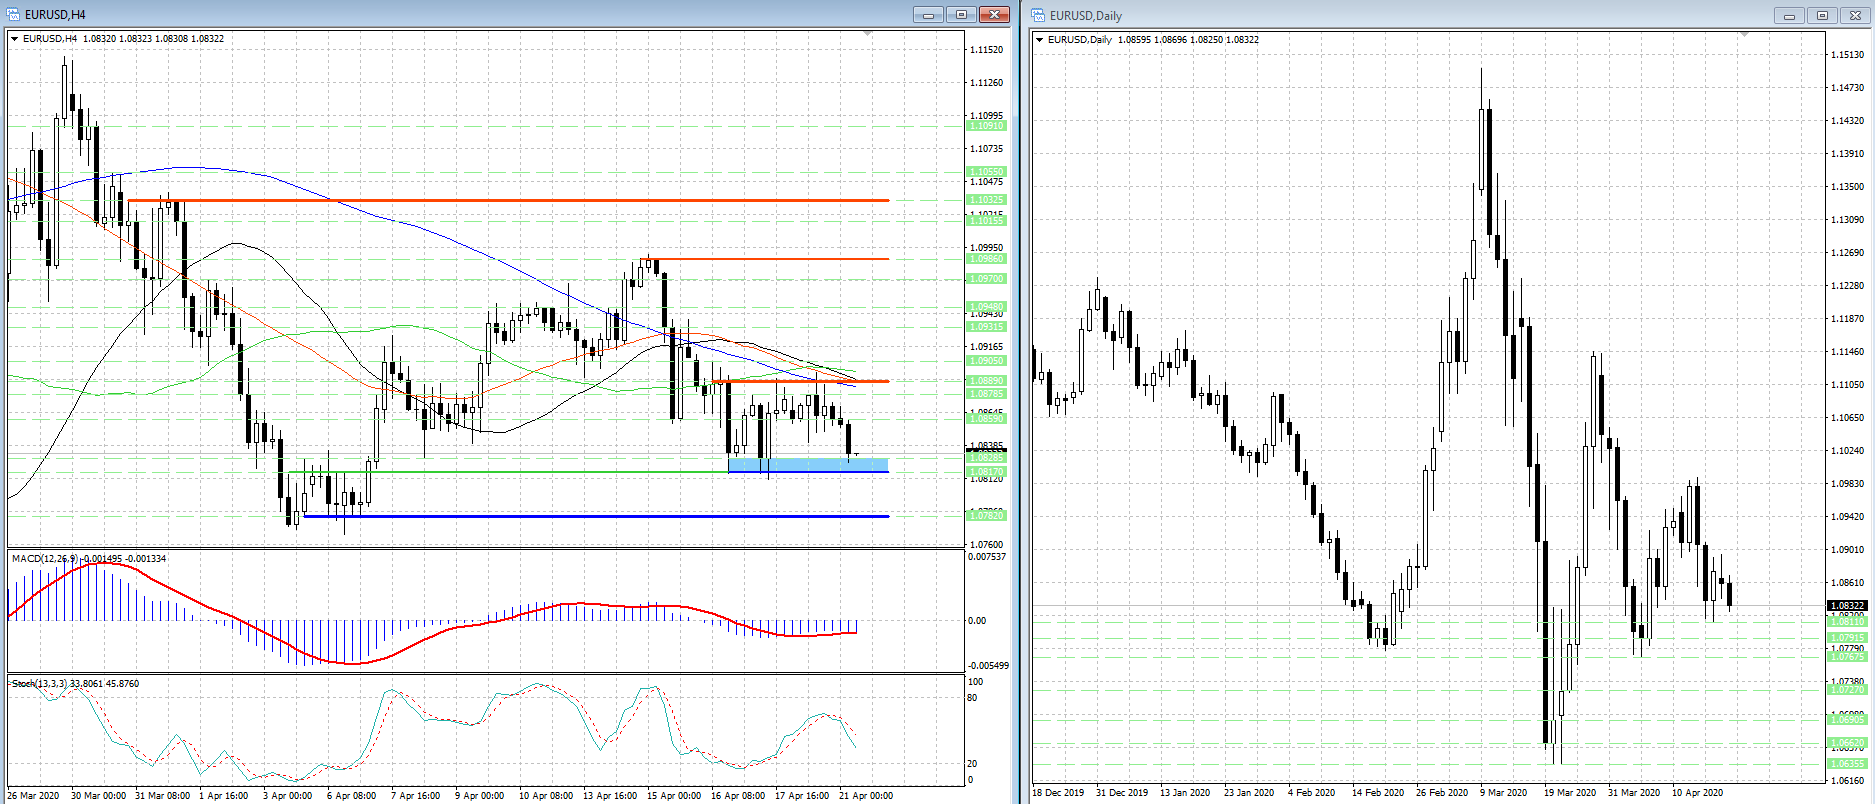The width and height of the screenshot is (1875, 804).
Task: Click the 18 Dec 2019 date on Daily axis
Action: pos(1058,793)
